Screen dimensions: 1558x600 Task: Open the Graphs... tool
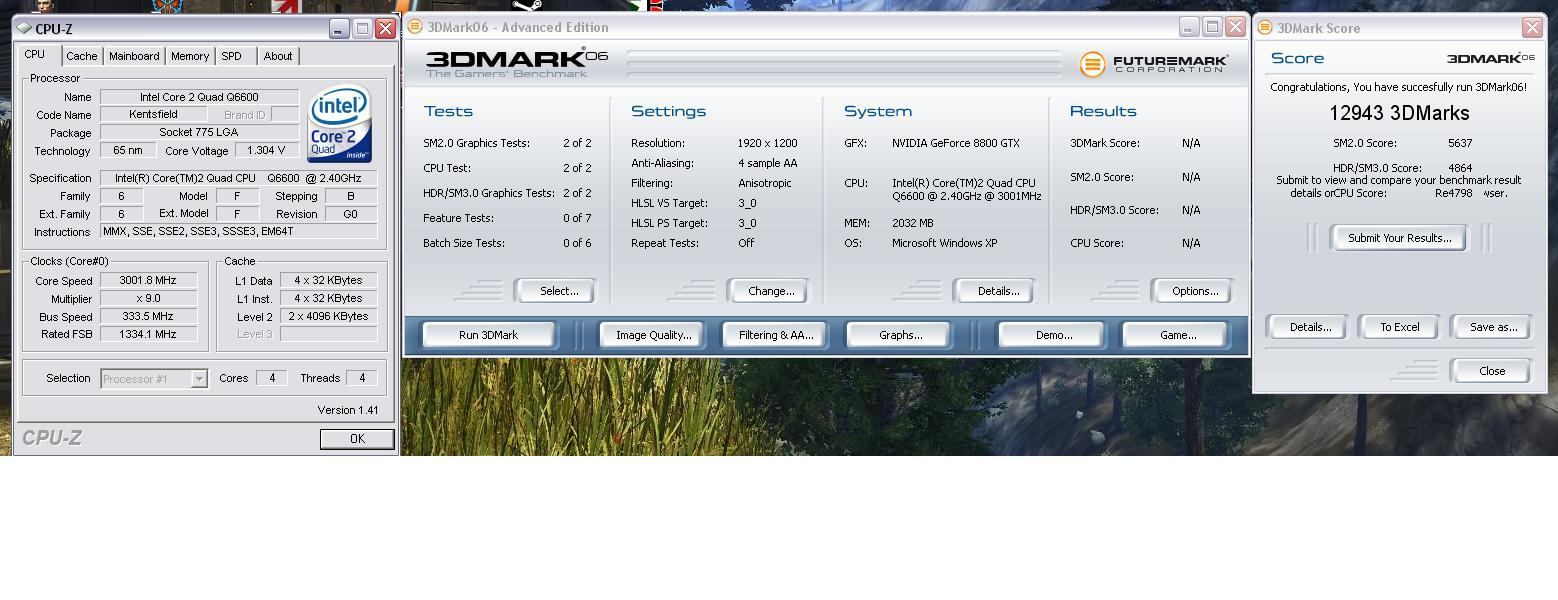click(x=901, y=335)
